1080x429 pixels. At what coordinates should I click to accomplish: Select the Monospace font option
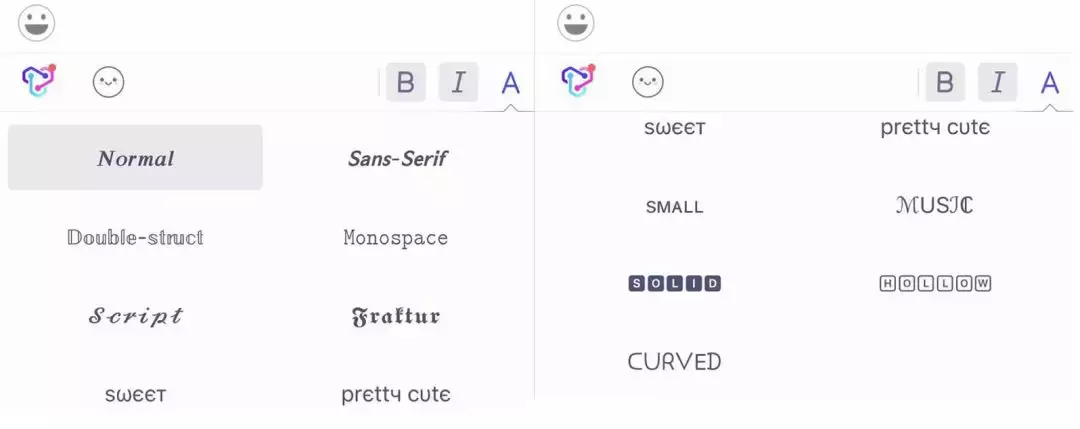coord(395,238)
